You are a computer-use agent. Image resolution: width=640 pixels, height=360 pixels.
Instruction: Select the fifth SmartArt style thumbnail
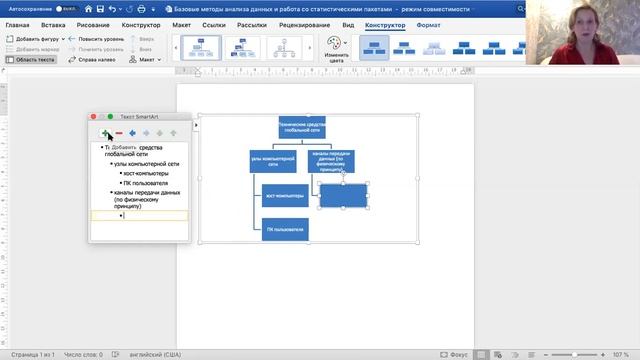tap(494, 48)
